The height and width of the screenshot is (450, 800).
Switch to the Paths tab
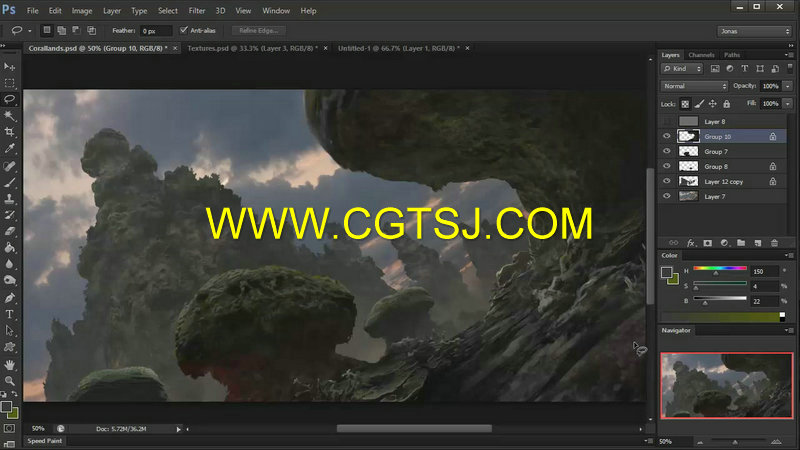[732, 55]
